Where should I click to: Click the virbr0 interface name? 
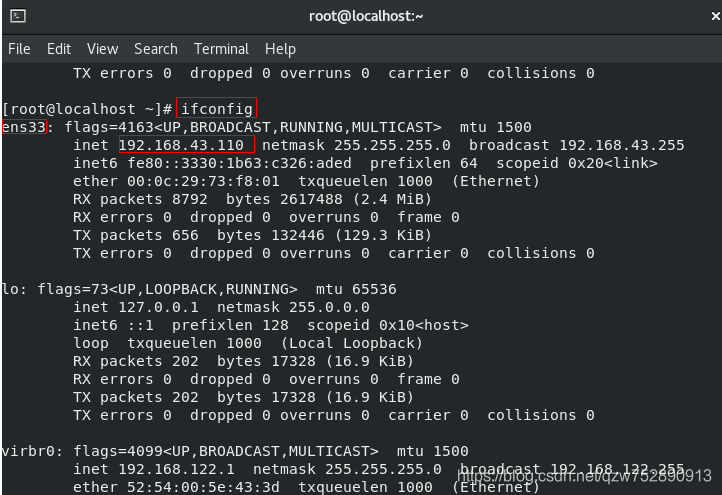click(28, 451)
